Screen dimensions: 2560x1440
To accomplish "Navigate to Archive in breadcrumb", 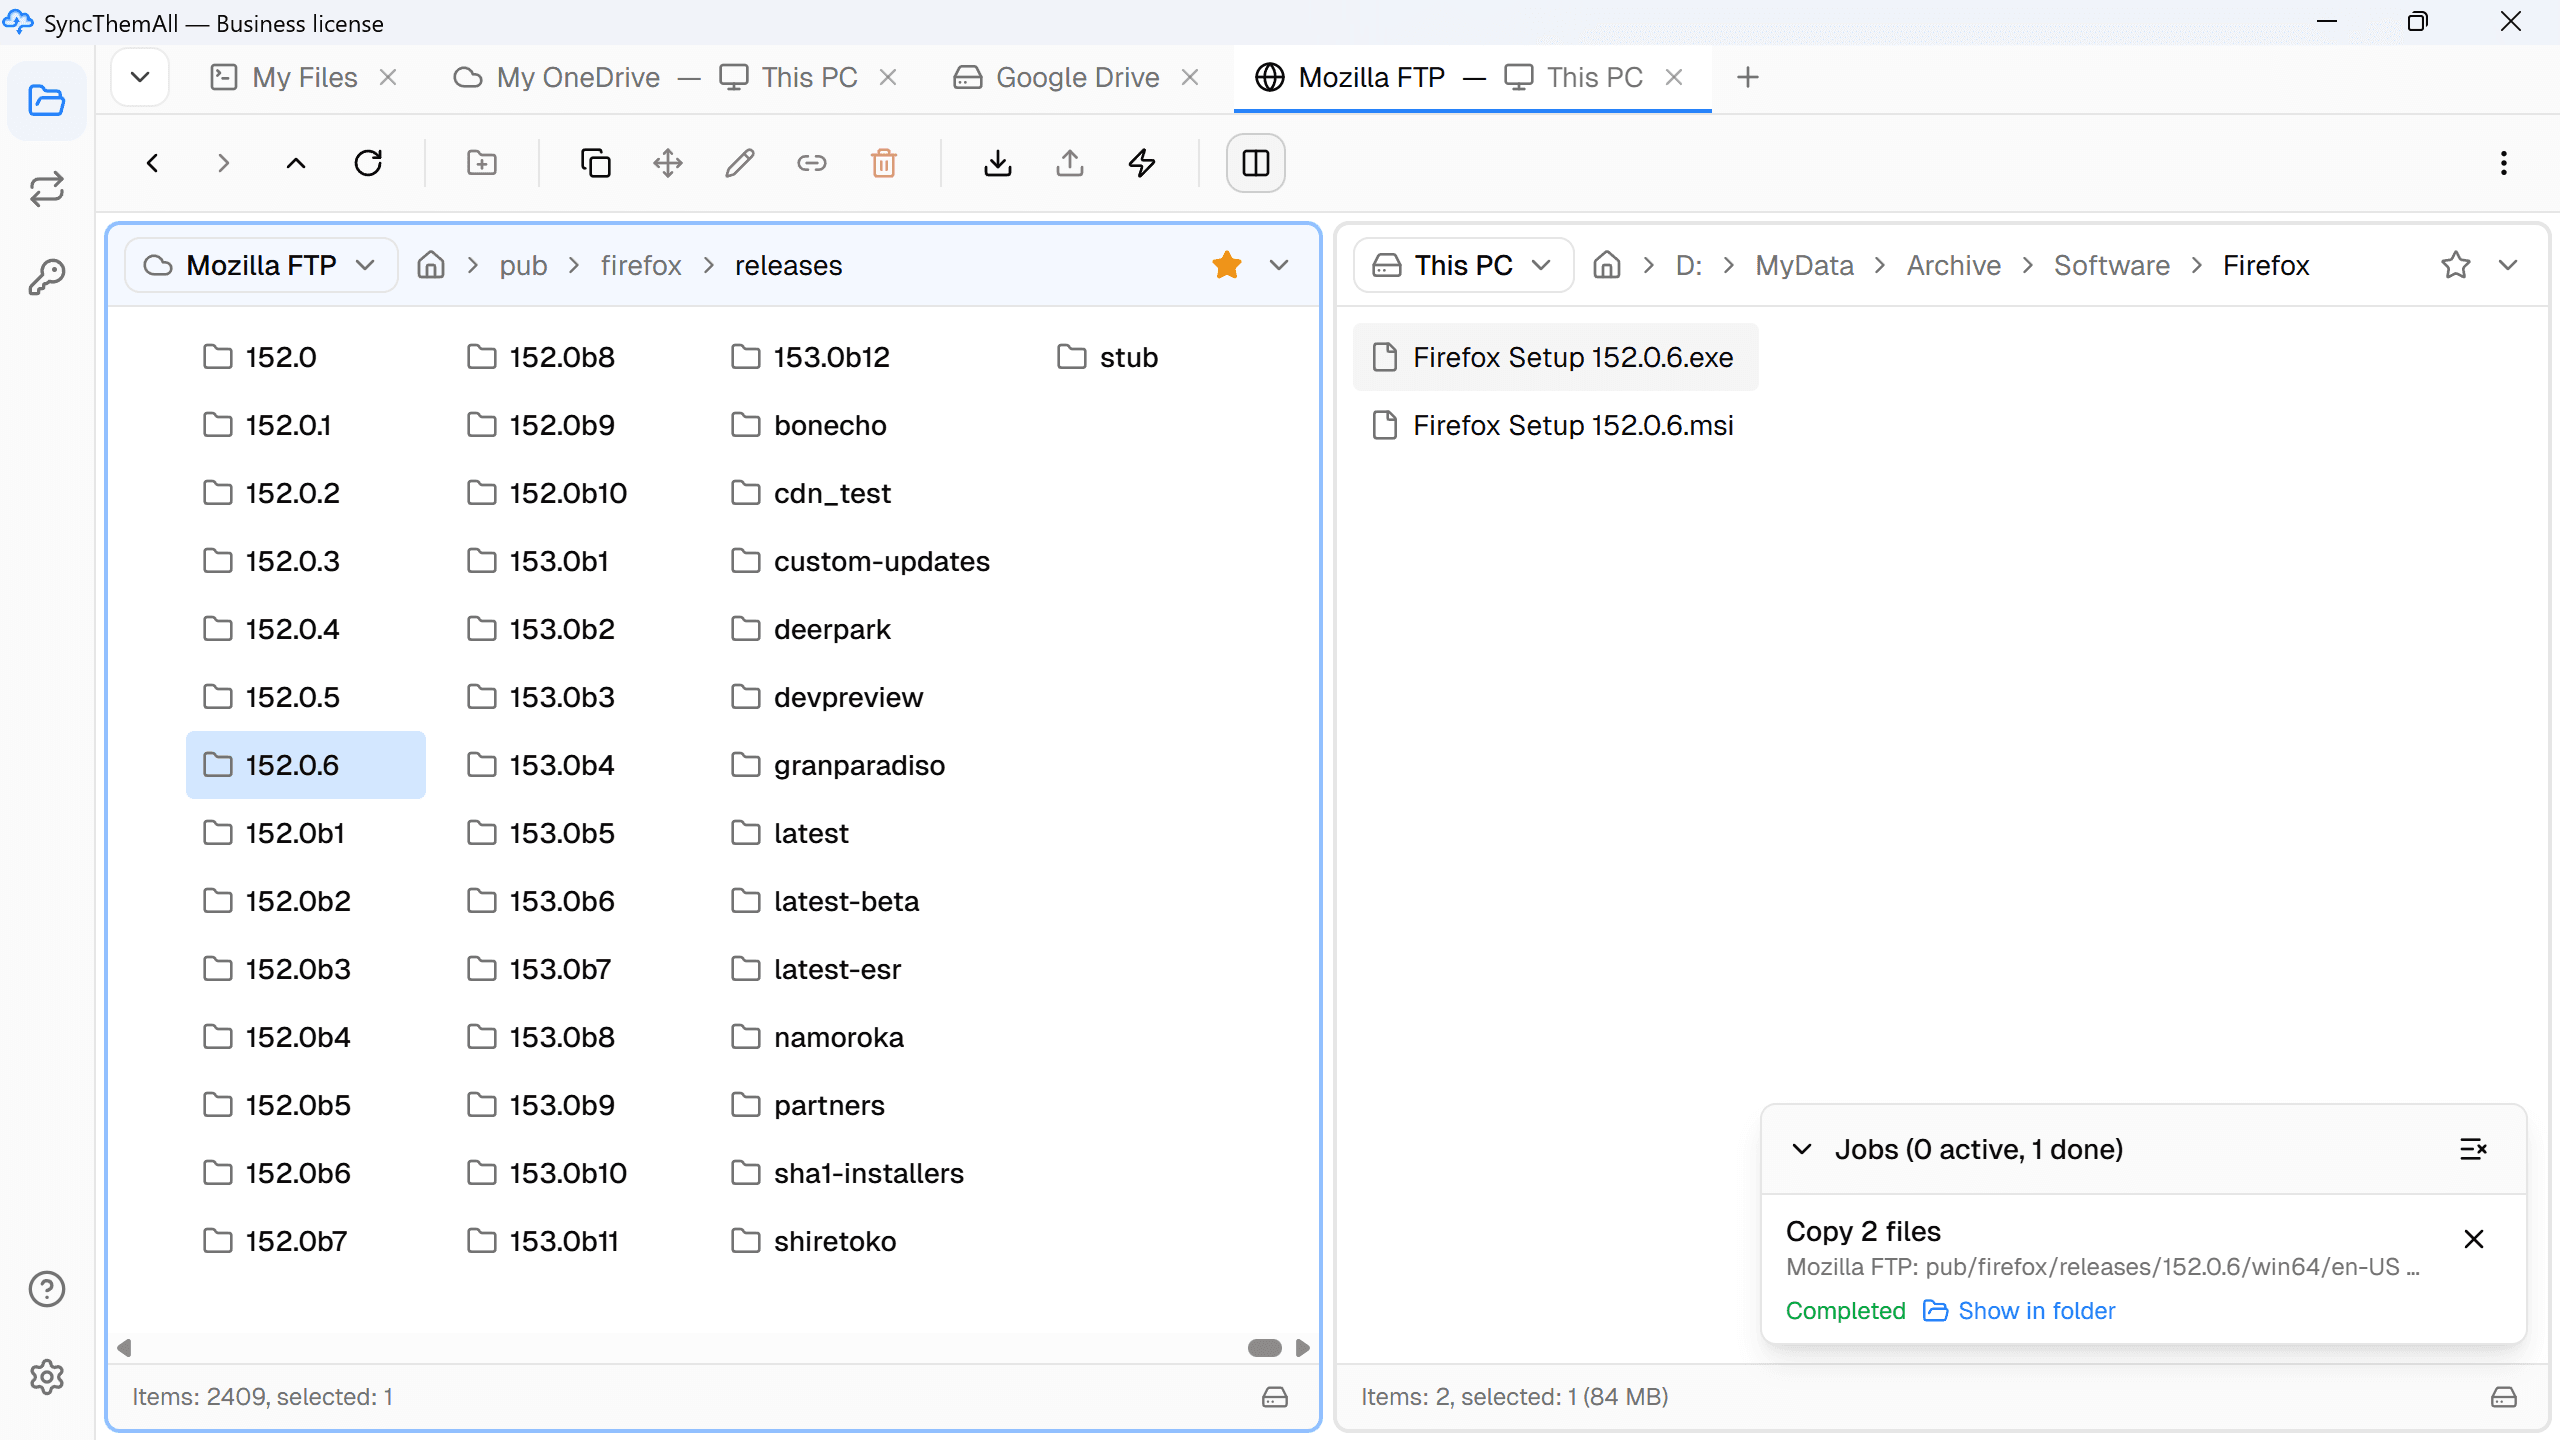I will 1954,265.
